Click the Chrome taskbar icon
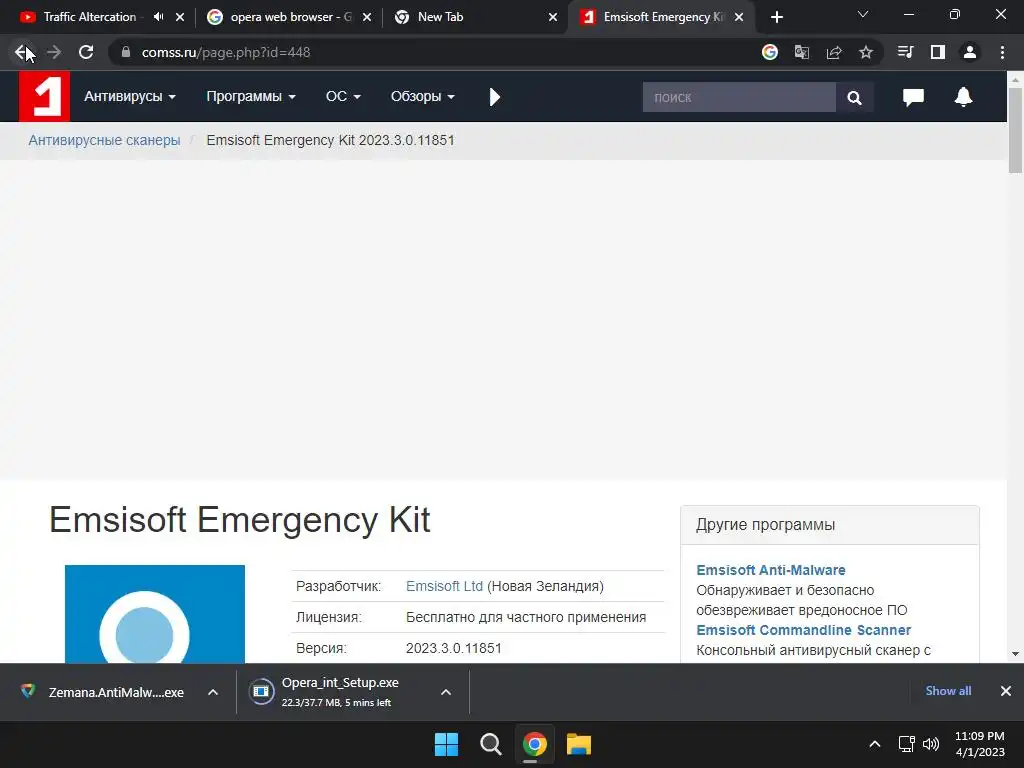Screen dimensions: 1024x768 [x=534, y=744]
